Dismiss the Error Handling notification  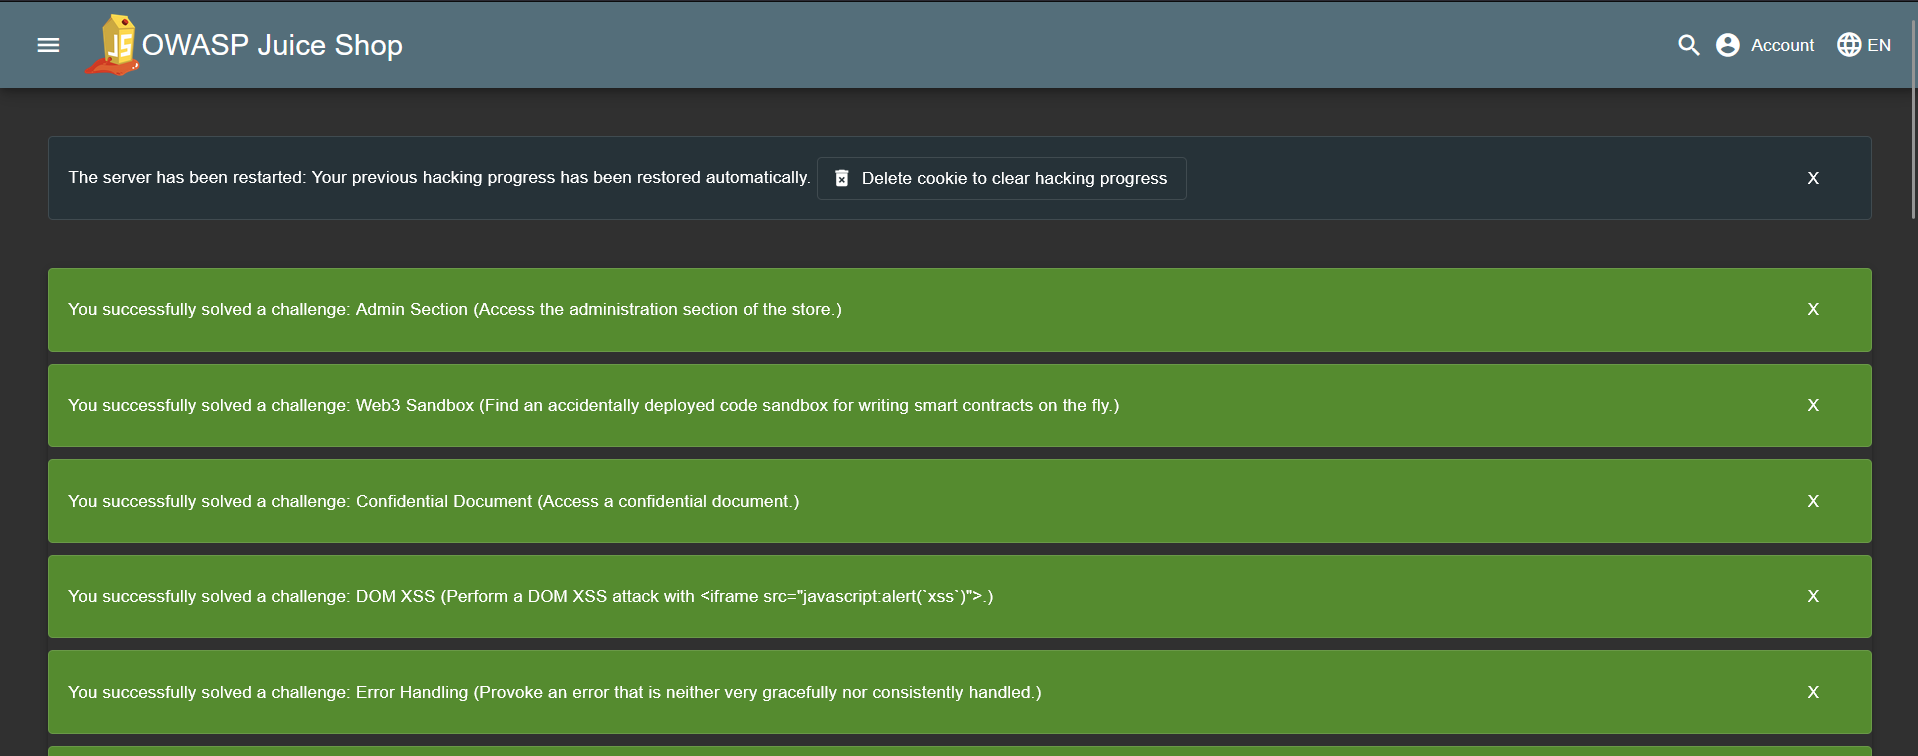coord(1812,692)
